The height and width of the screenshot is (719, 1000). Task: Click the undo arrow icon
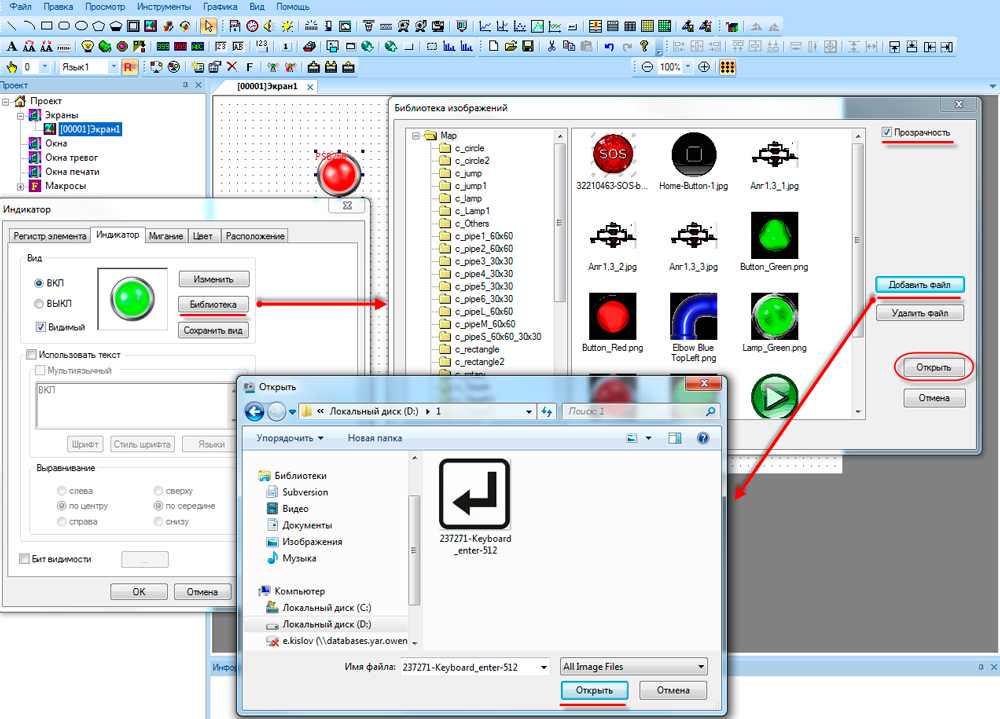(x=607, y=46)
